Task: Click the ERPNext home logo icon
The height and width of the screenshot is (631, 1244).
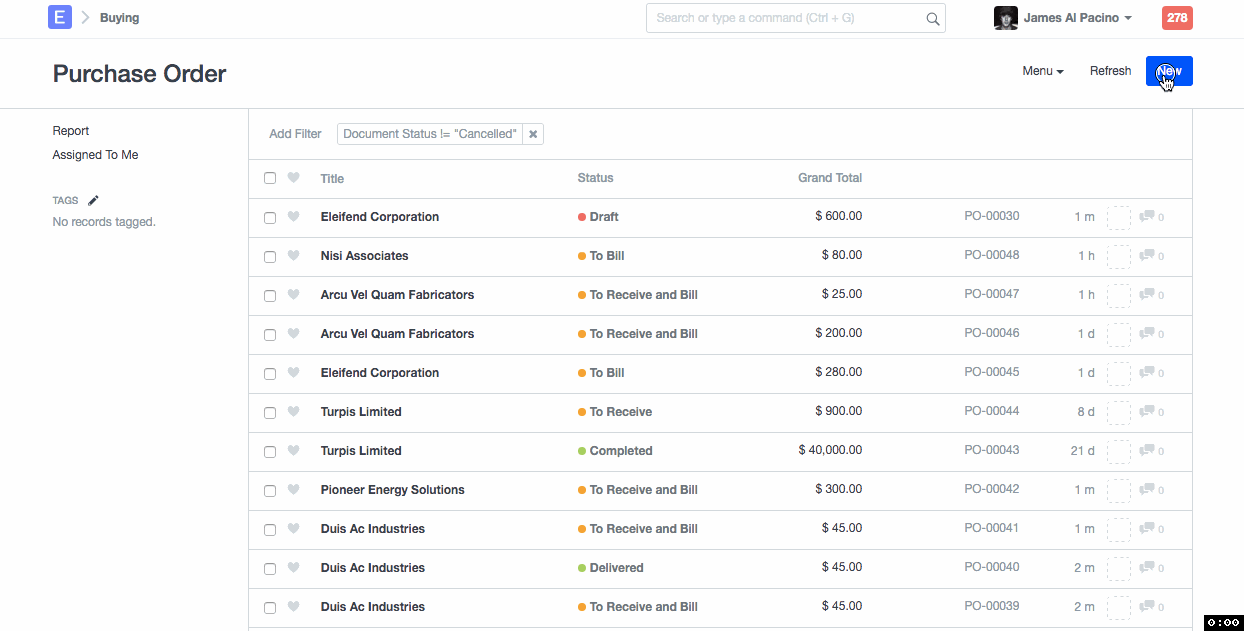Action: [x=60, y=18]
